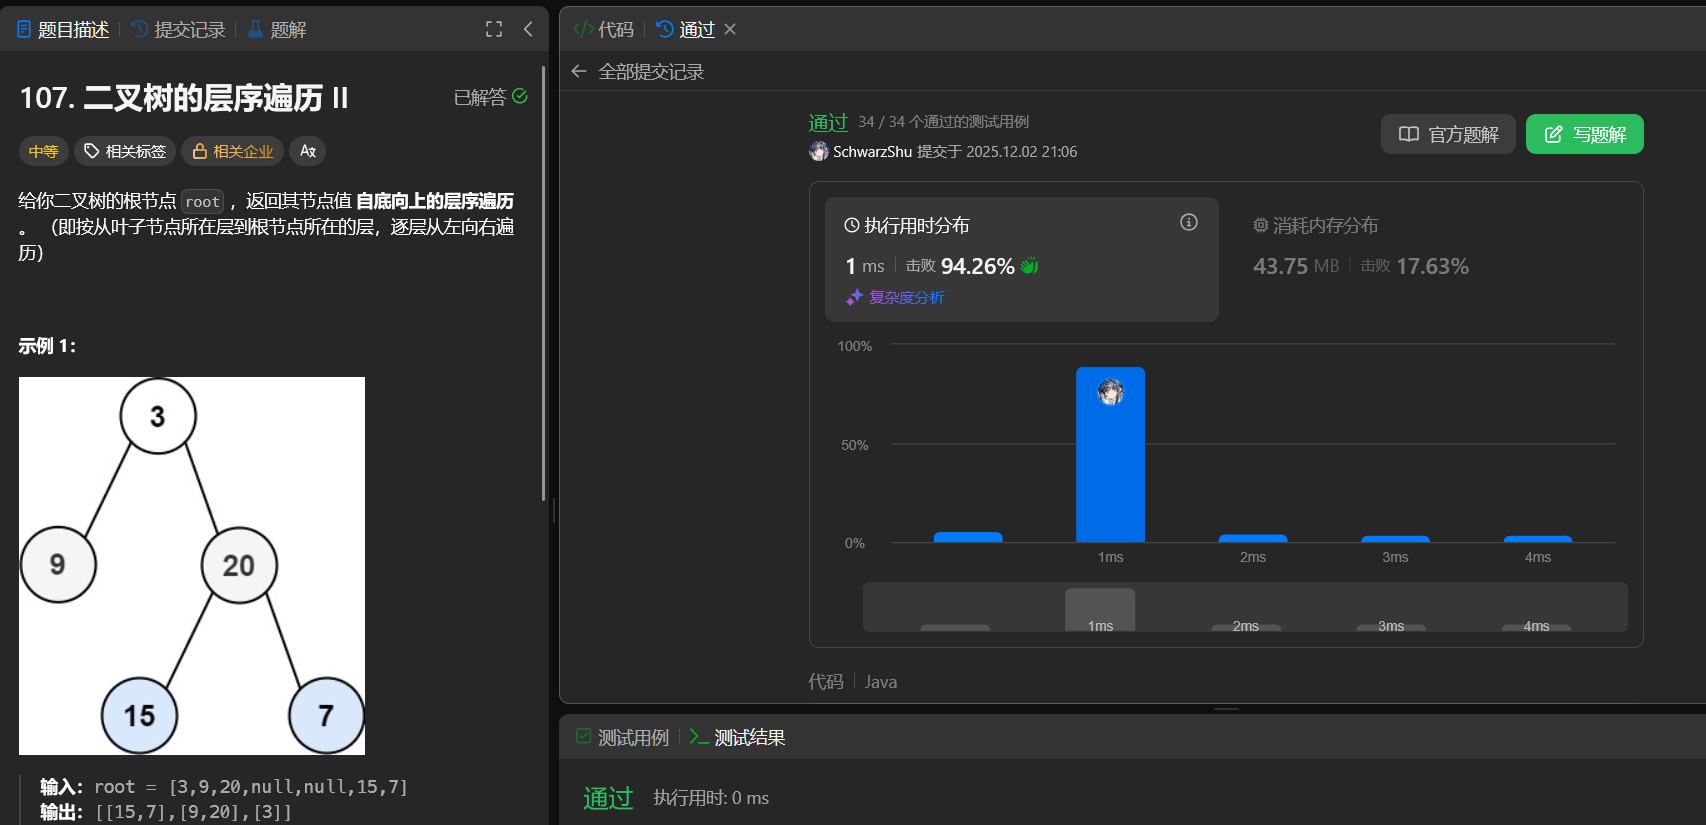Viewport: 1706px width, 825px height.
Task: Open the 代码 code tab
Action: [x=604, y=30]
